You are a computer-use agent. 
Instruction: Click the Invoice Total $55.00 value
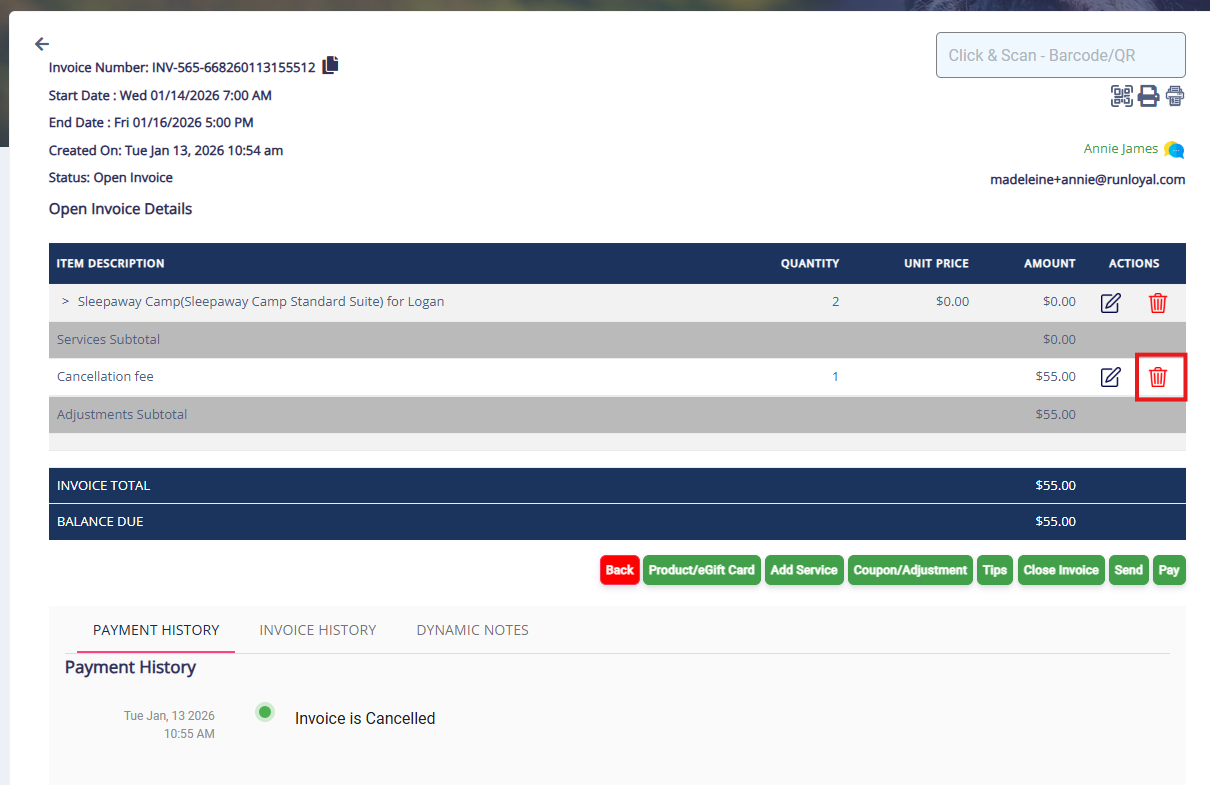tap(1056, 485)
